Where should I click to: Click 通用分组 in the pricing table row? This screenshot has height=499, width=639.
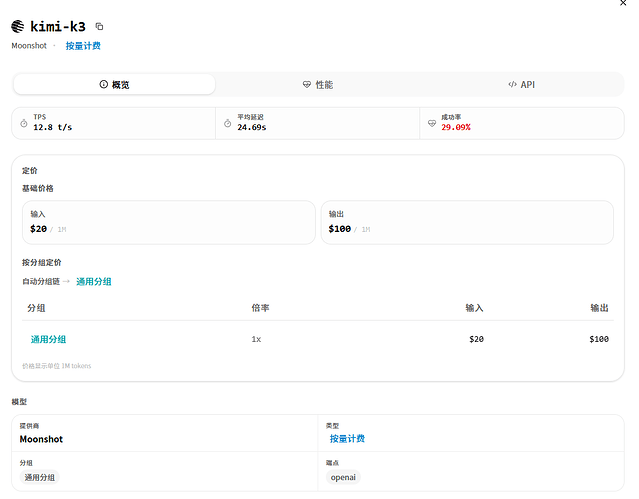point(48,339)
